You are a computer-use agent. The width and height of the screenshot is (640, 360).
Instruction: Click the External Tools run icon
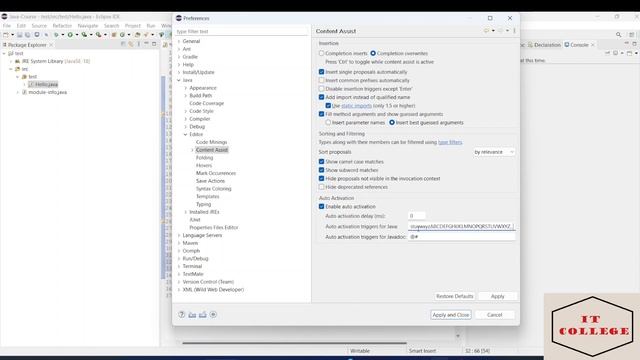tap(98, 35)
